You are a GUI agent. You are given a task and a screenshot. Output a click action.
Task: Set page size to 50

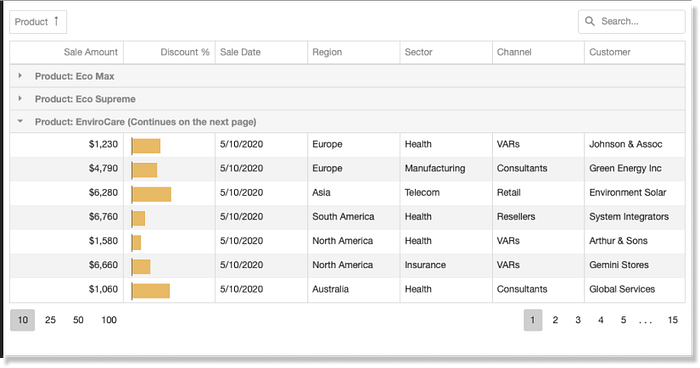[x=78, y=320]
